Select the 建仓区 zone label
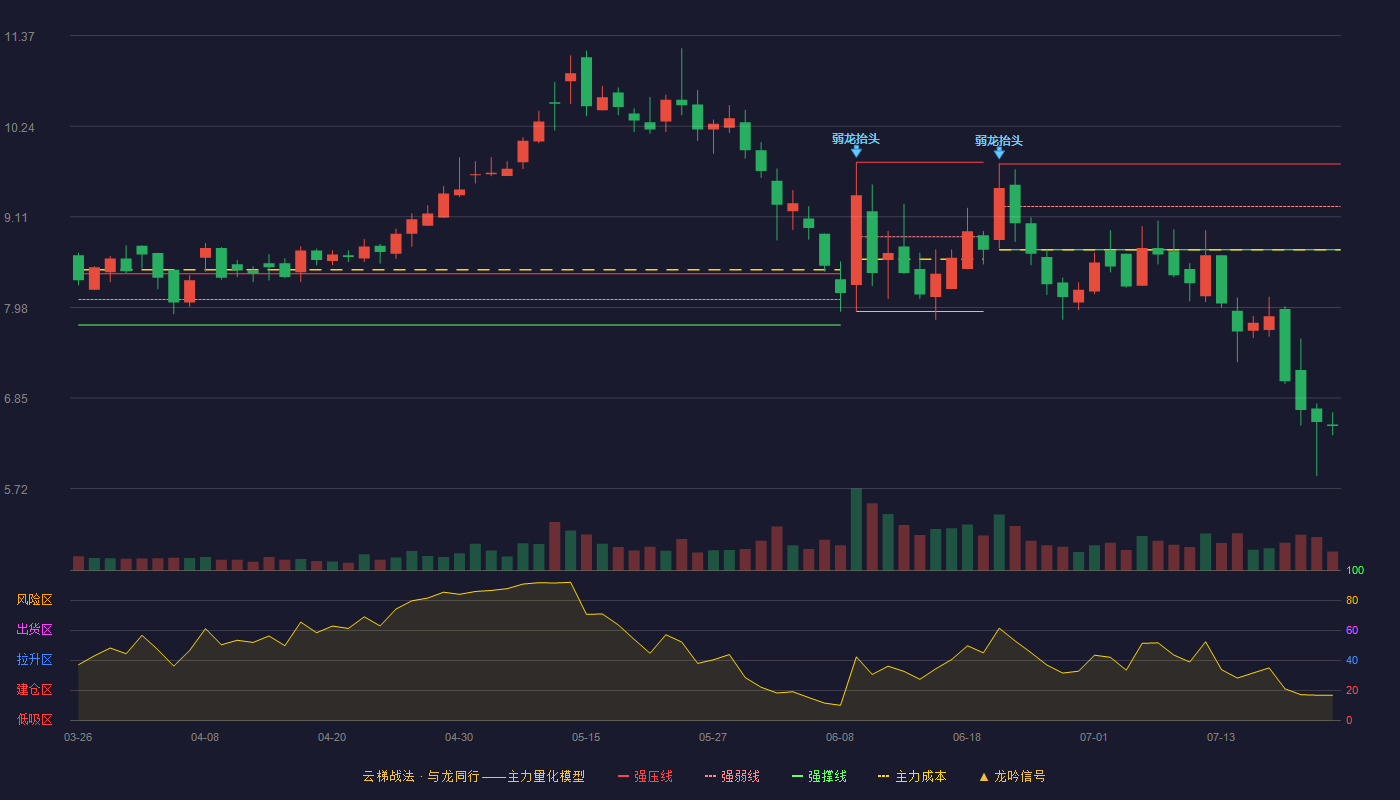The image size is (1400, 800). (x=34, y=690)
